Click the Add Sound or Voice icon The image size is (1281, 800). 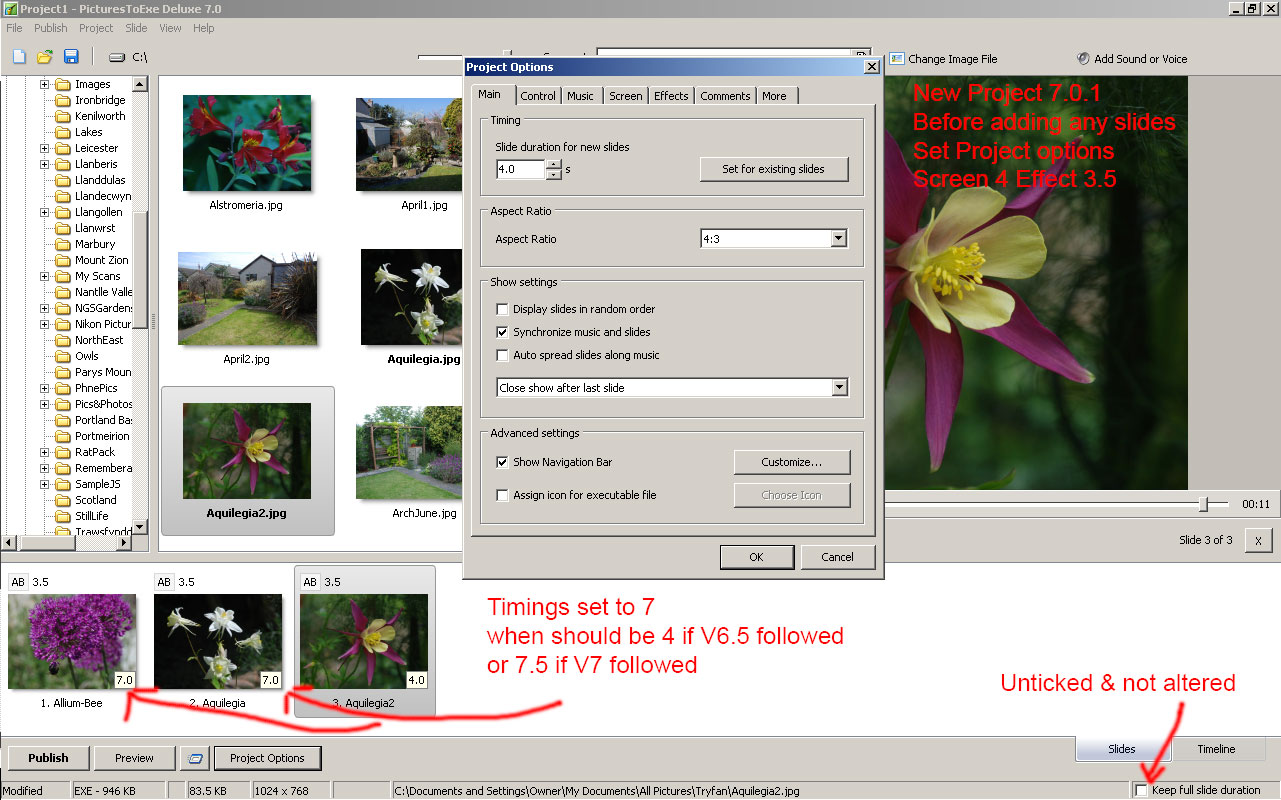tap(1083, 59)
